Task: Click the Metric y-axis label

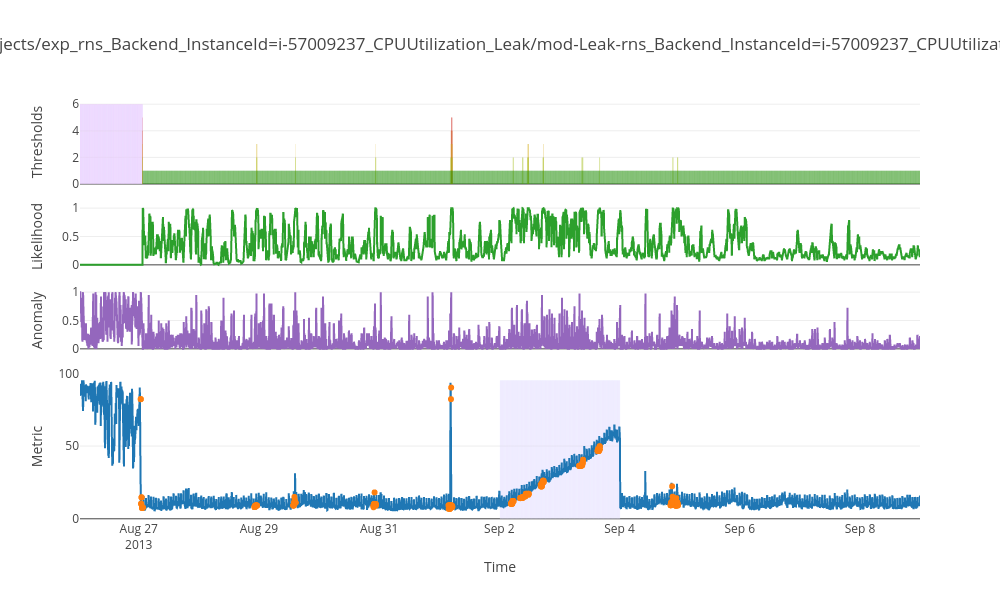Action: coord(38,446)
